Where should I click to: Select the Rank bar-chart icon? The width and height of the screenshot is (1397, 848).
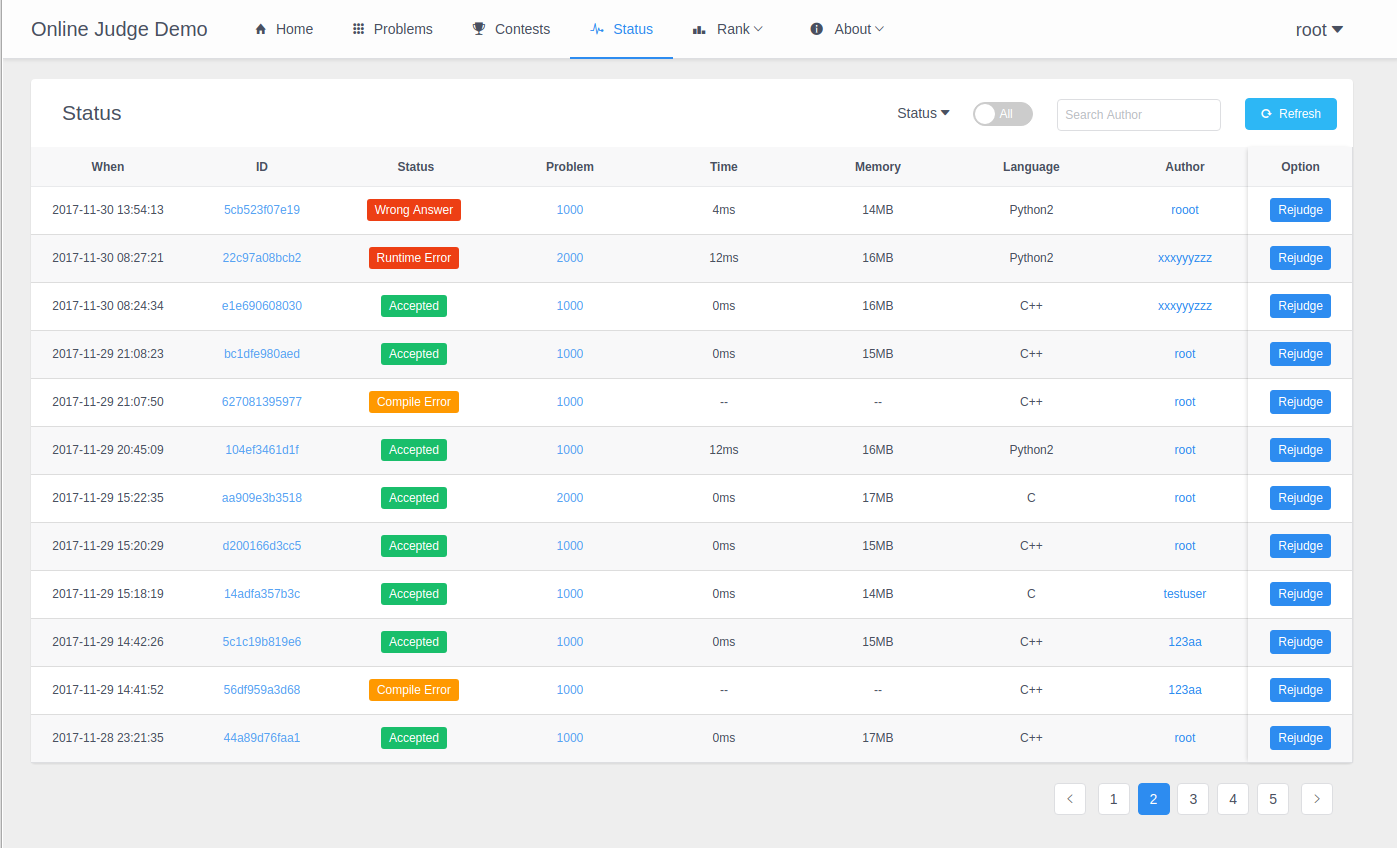click(699, 28)
